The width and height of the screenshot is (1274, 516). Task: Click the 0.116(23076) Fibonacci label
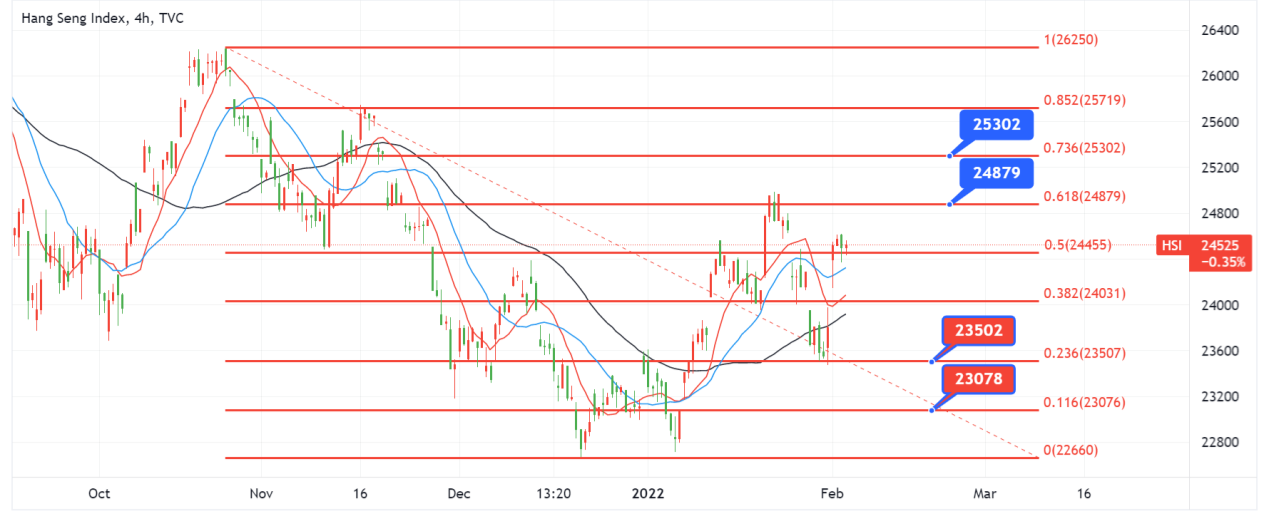point(1084,402)
